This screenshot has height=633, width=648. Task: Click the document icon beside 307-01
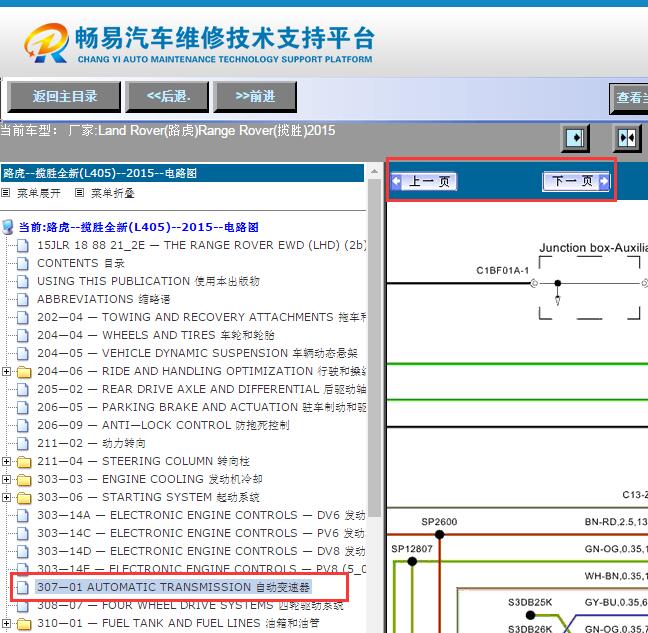click(x=23, y=588)
